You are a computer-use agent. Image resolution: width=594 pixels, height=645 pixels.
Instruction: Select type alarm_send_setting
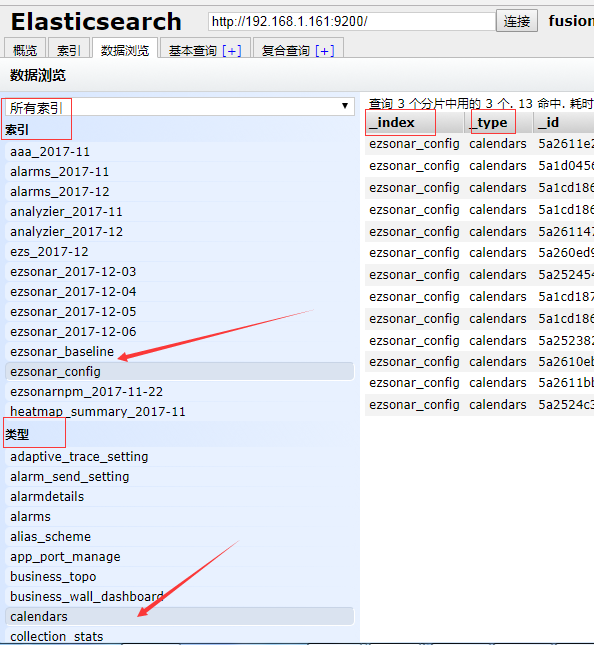pyautogui.click(x=179, y=477)
